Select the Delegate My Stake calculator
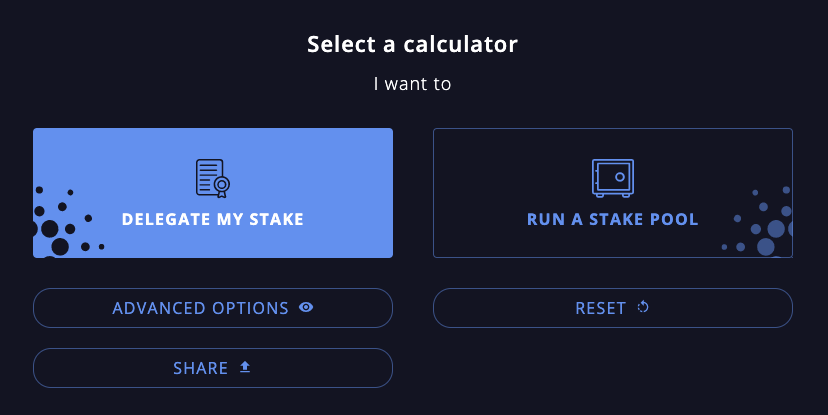Screen dimensions: 828x415 pyautogui.click(x=213, y=193)
